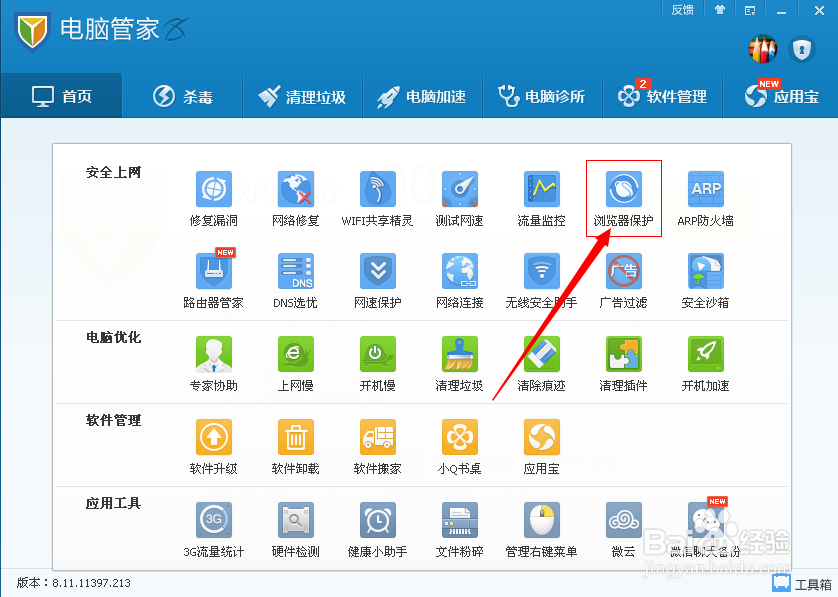Start 测试网速 speed test
Image resolution: width=838 pixels, height=597 pixels.
click(x=460, y=189)
